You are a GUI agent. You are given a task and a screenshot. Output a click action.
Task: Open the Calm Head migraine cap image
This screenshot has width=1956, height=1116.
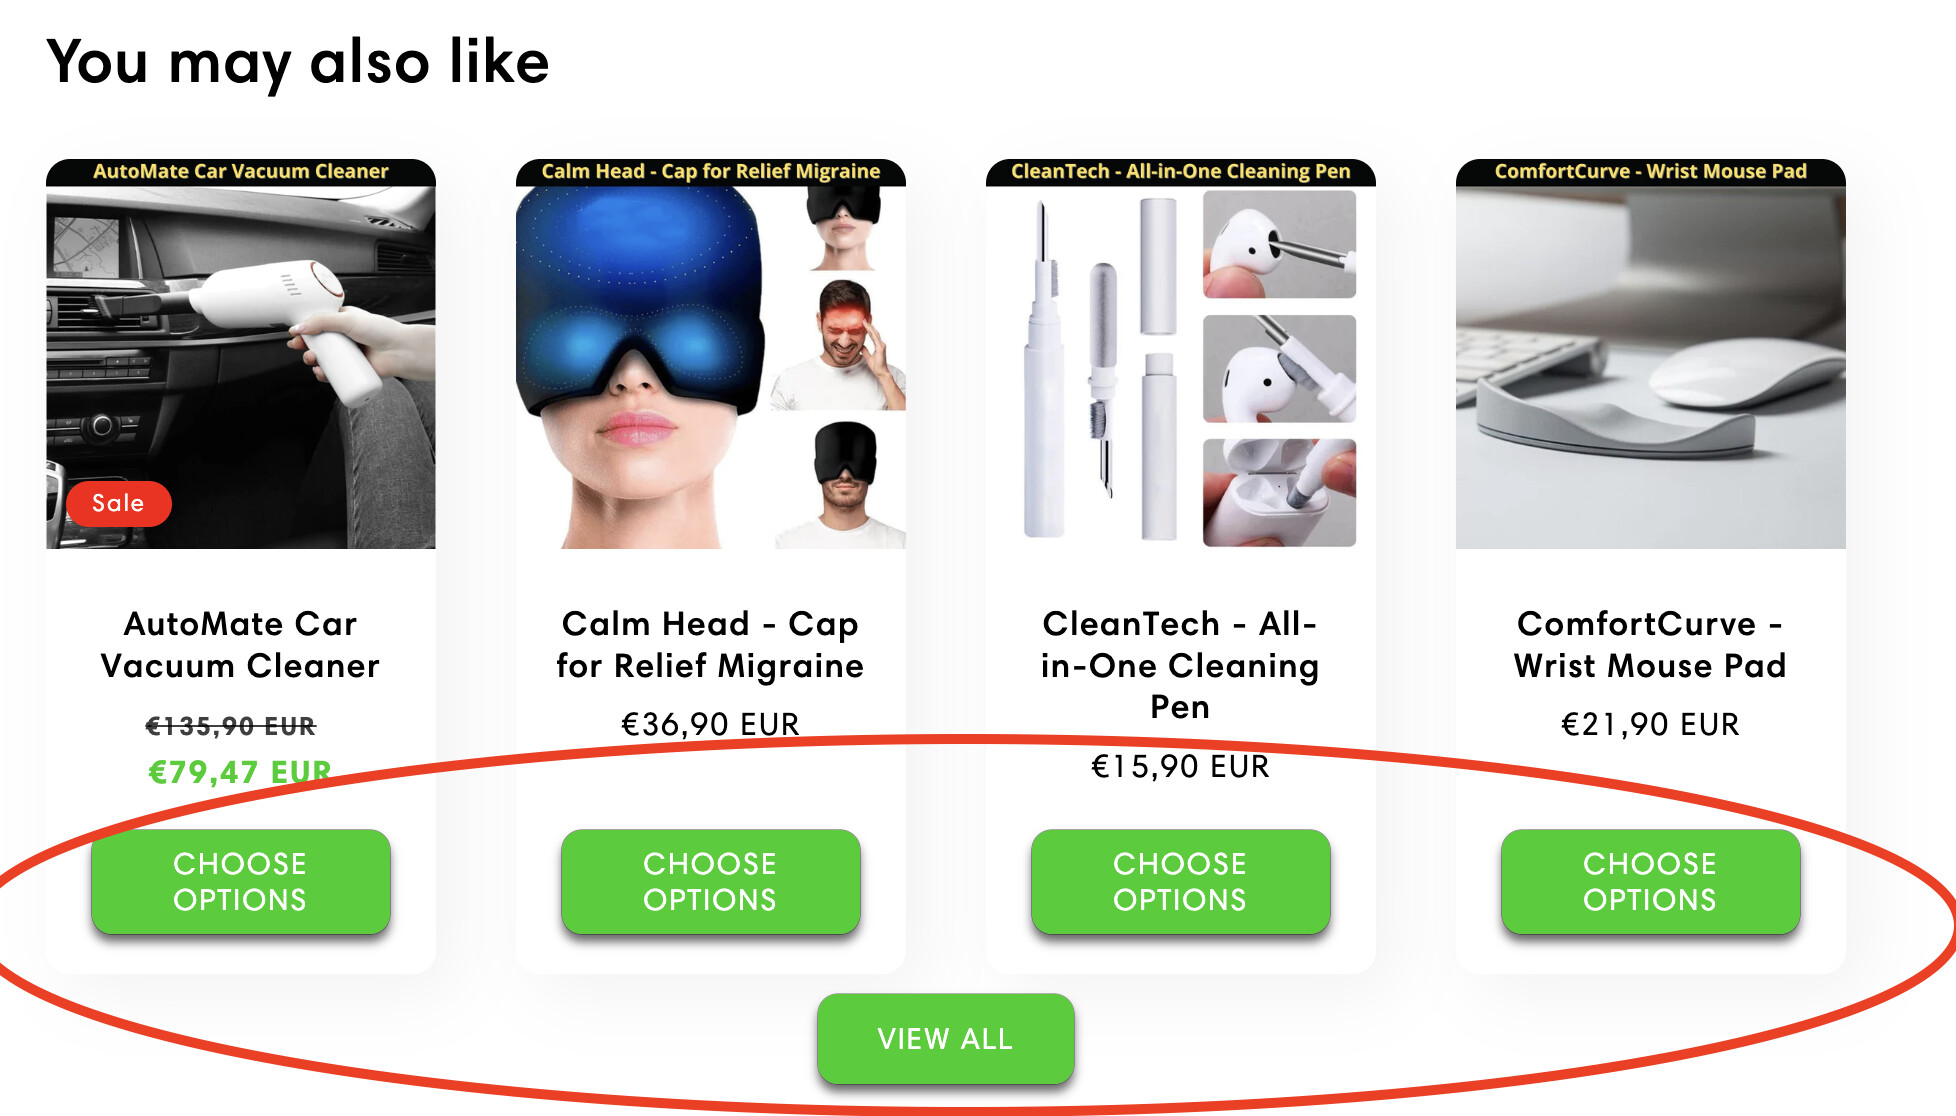point(711,354)
